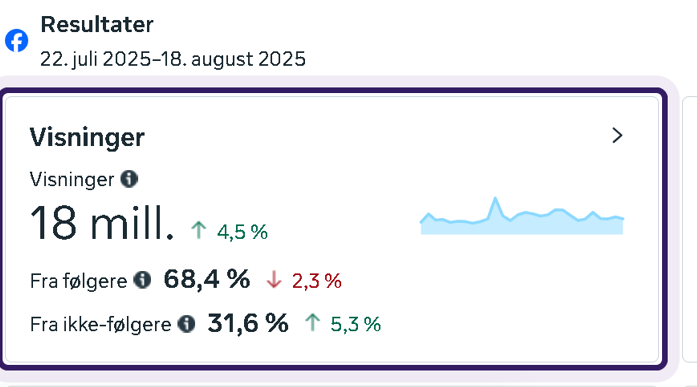This screenshot has height=387, width=697.
Task: Click the blue views sparkline chart
Action: [522, 215]
